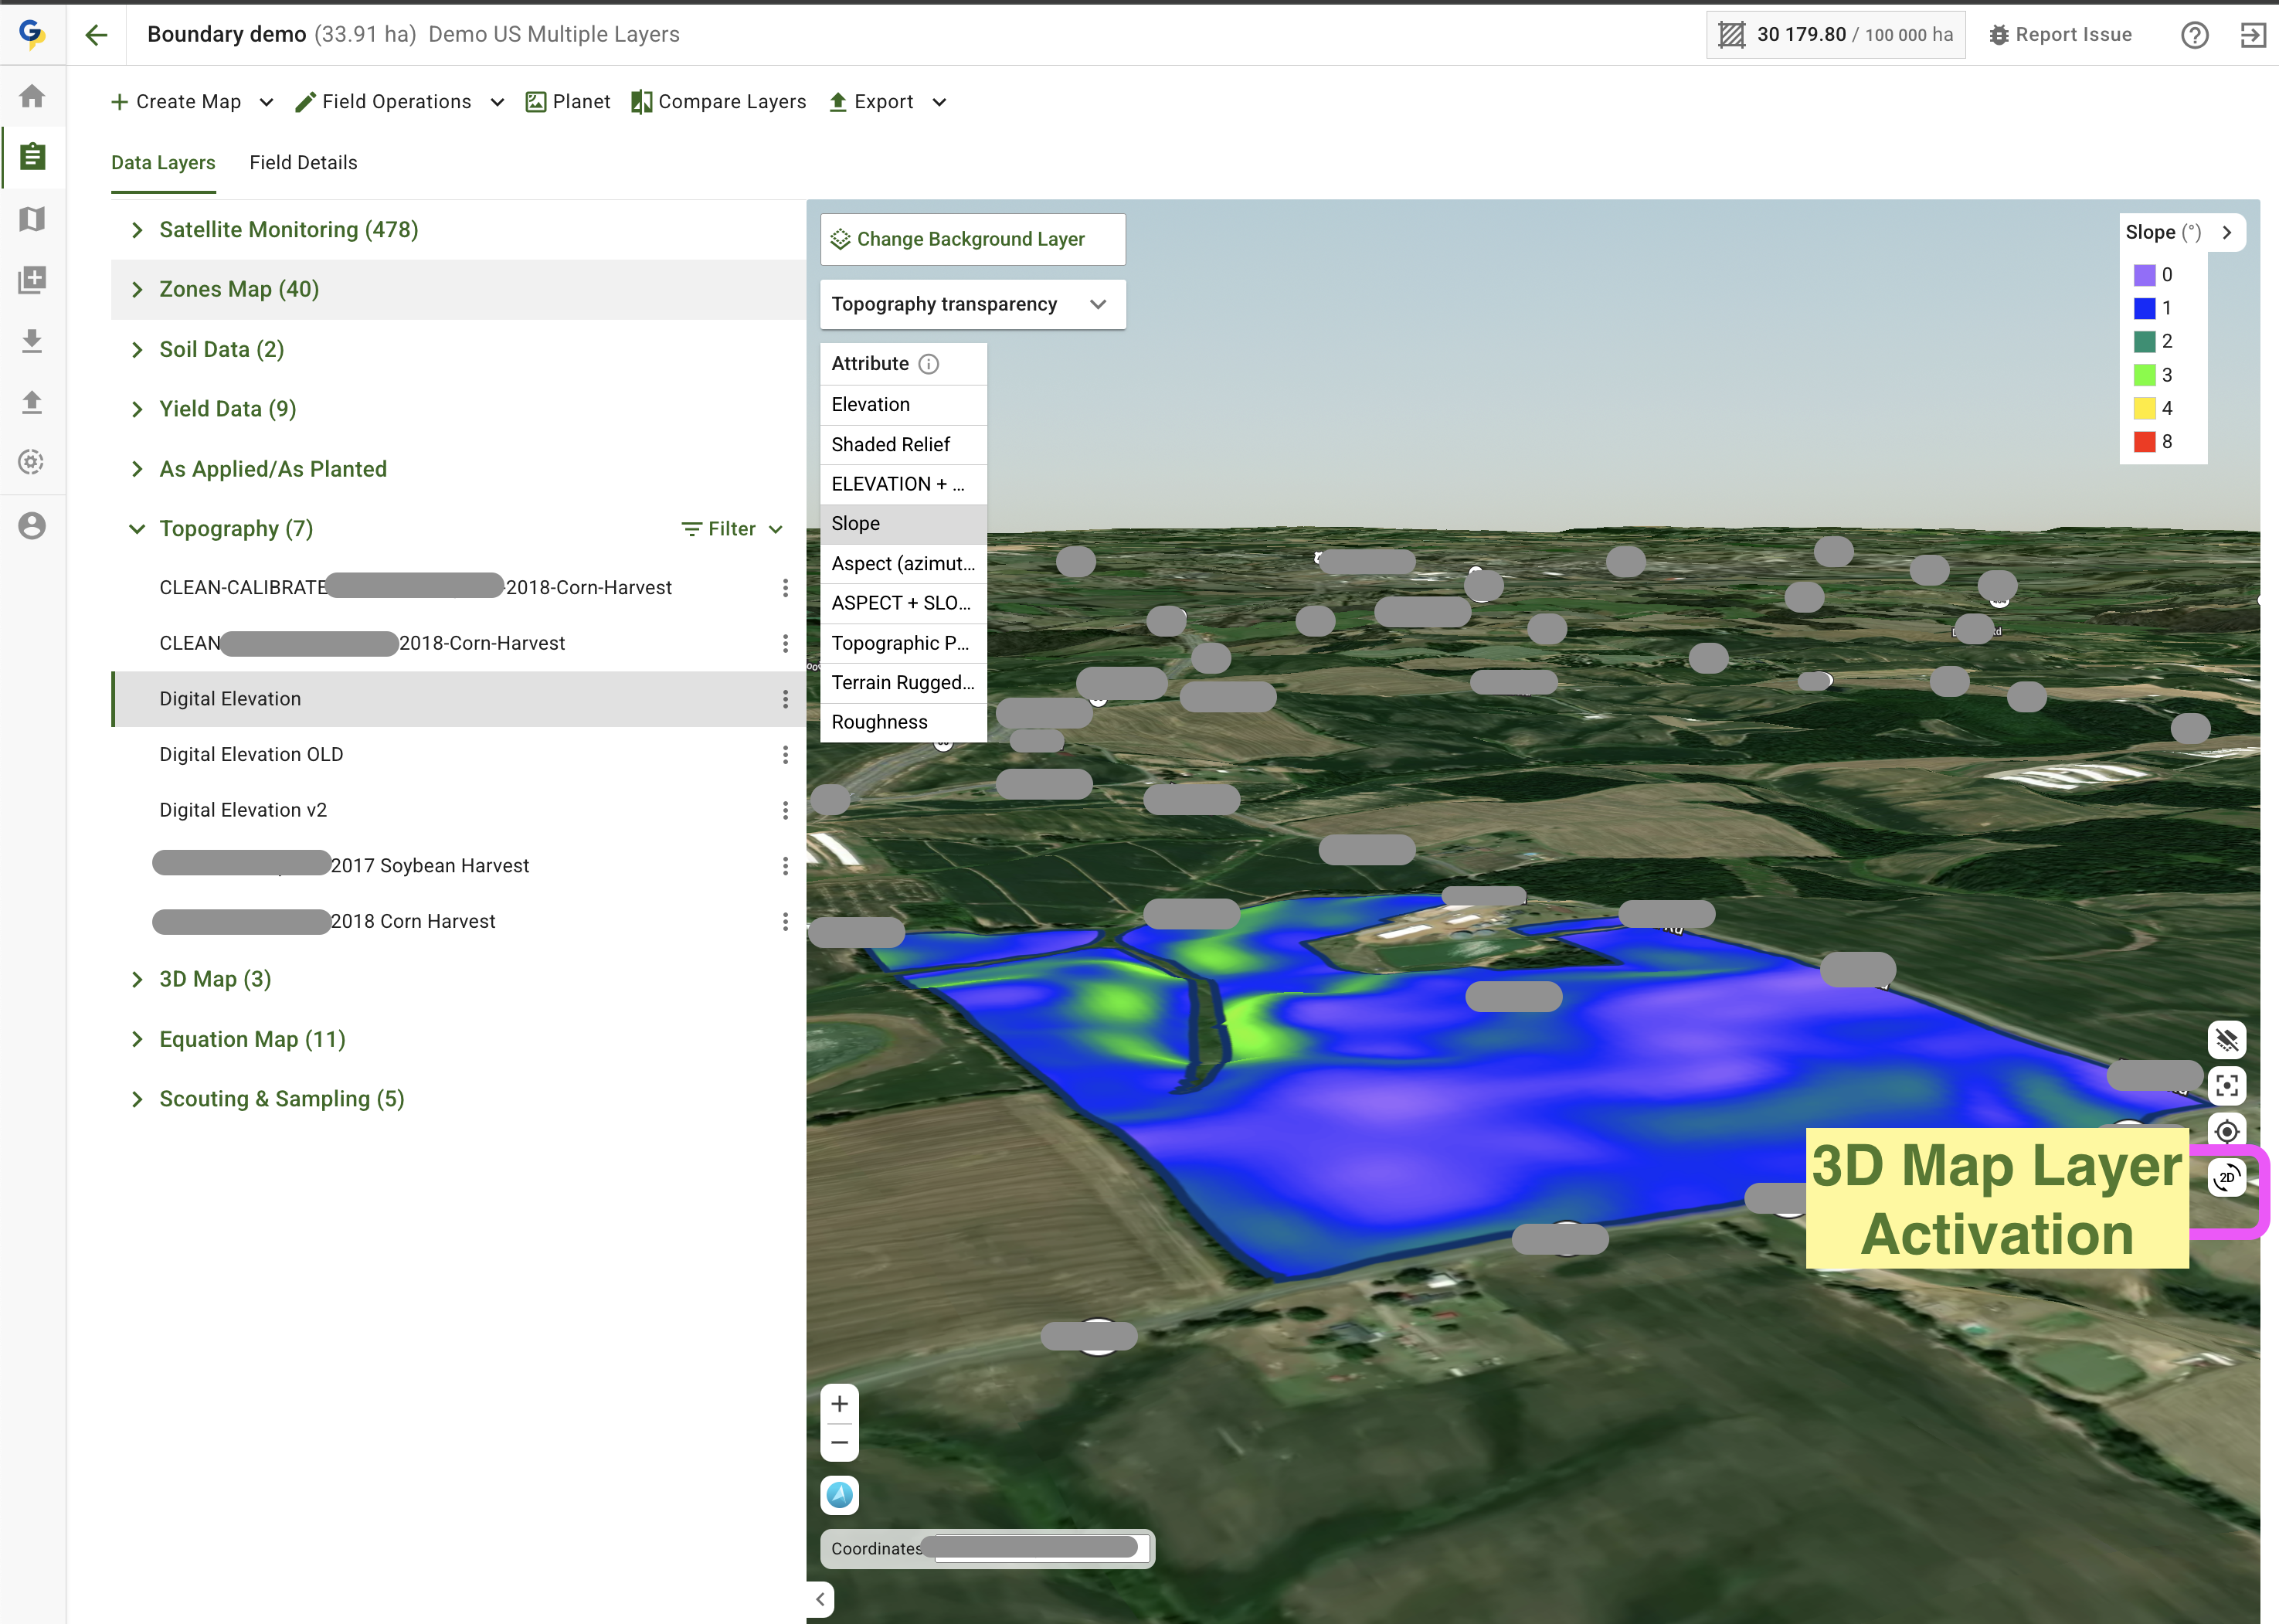The height and width of the screenshot is (1624, 2279).
Task: Click the red color swatch in the Slope legend
Action: point(2144,442)
